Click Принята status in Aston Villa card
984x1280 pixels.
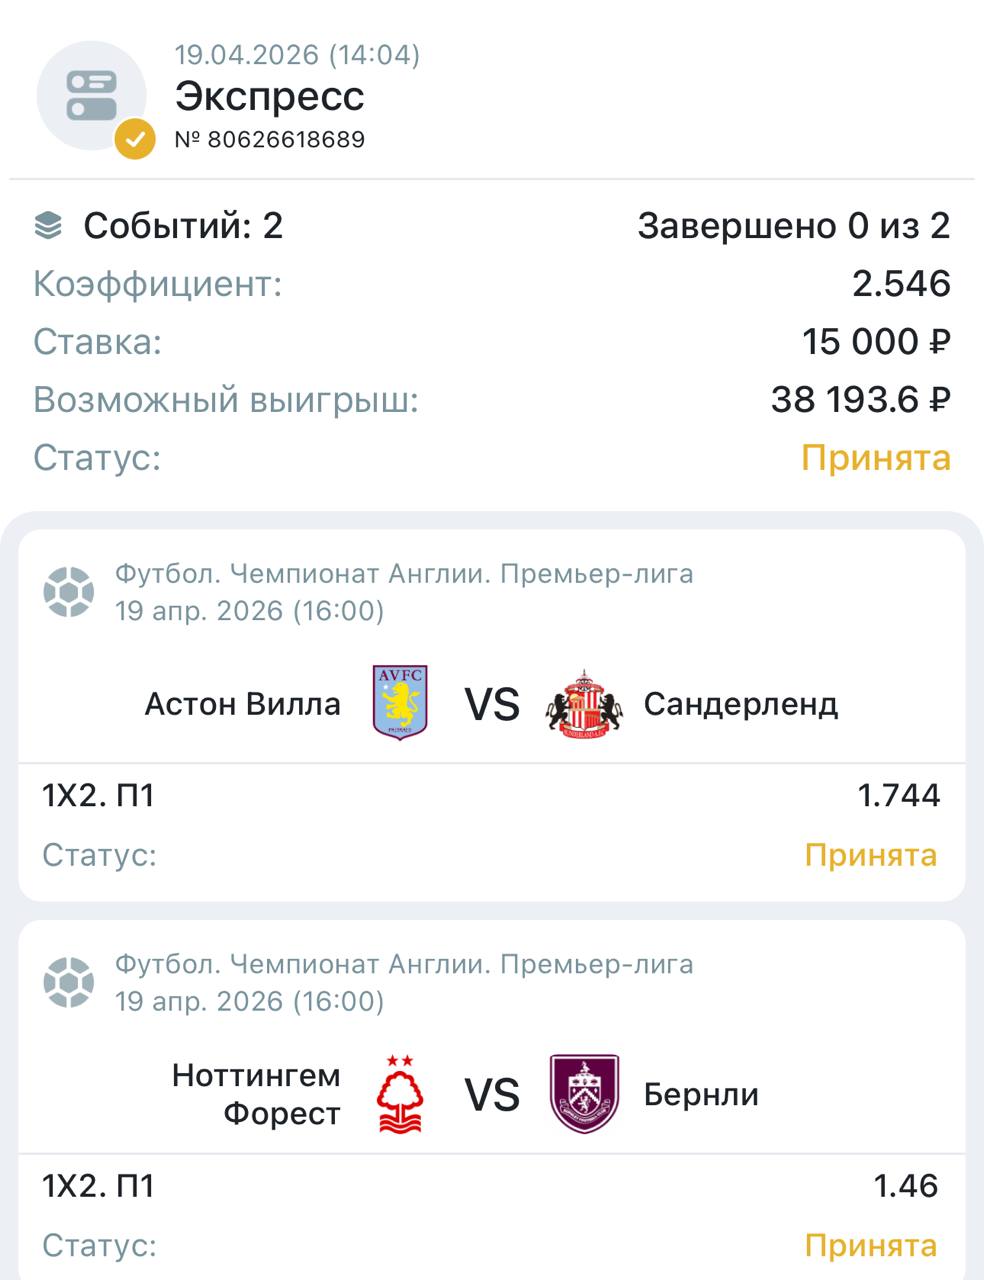click(870, 855)
